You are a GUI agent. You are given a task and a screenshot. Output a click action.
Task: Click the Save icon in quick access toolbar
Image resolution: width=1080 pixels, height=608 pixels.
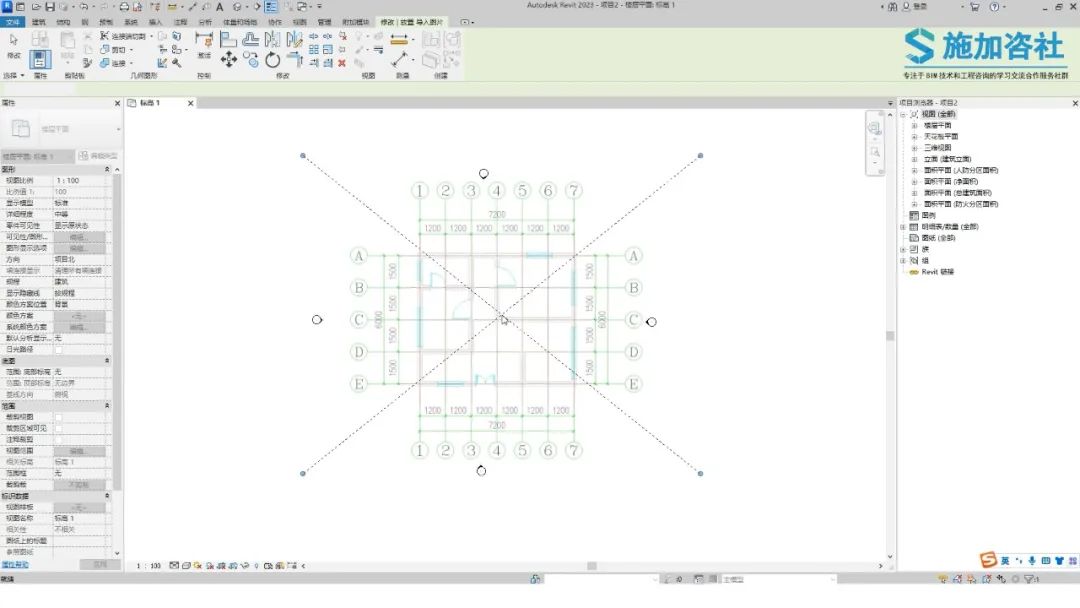pos(50,7)
